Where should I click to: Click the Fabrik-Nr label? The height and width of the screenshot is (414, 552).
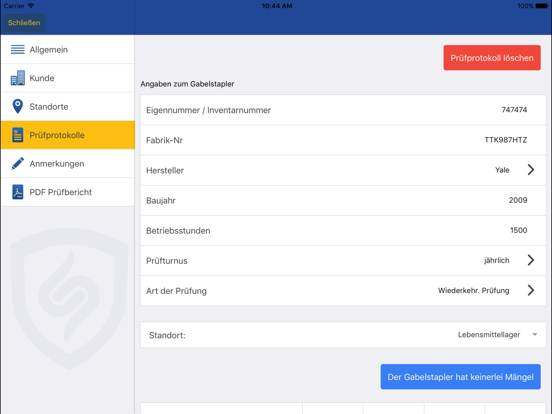(164, 140)
